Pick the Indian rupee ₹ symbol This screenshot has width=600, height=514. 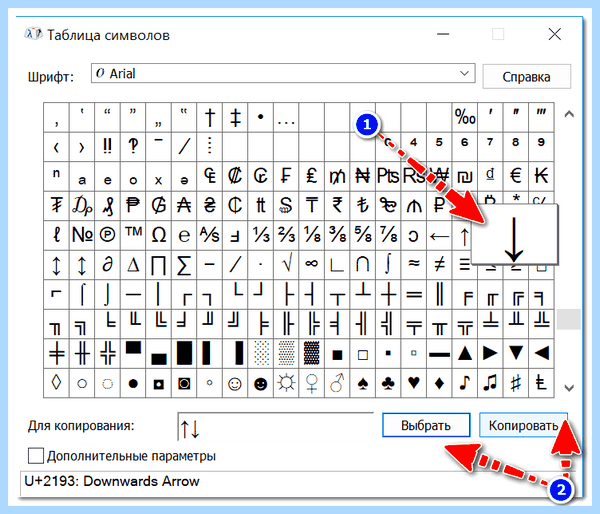coord(337,206)
